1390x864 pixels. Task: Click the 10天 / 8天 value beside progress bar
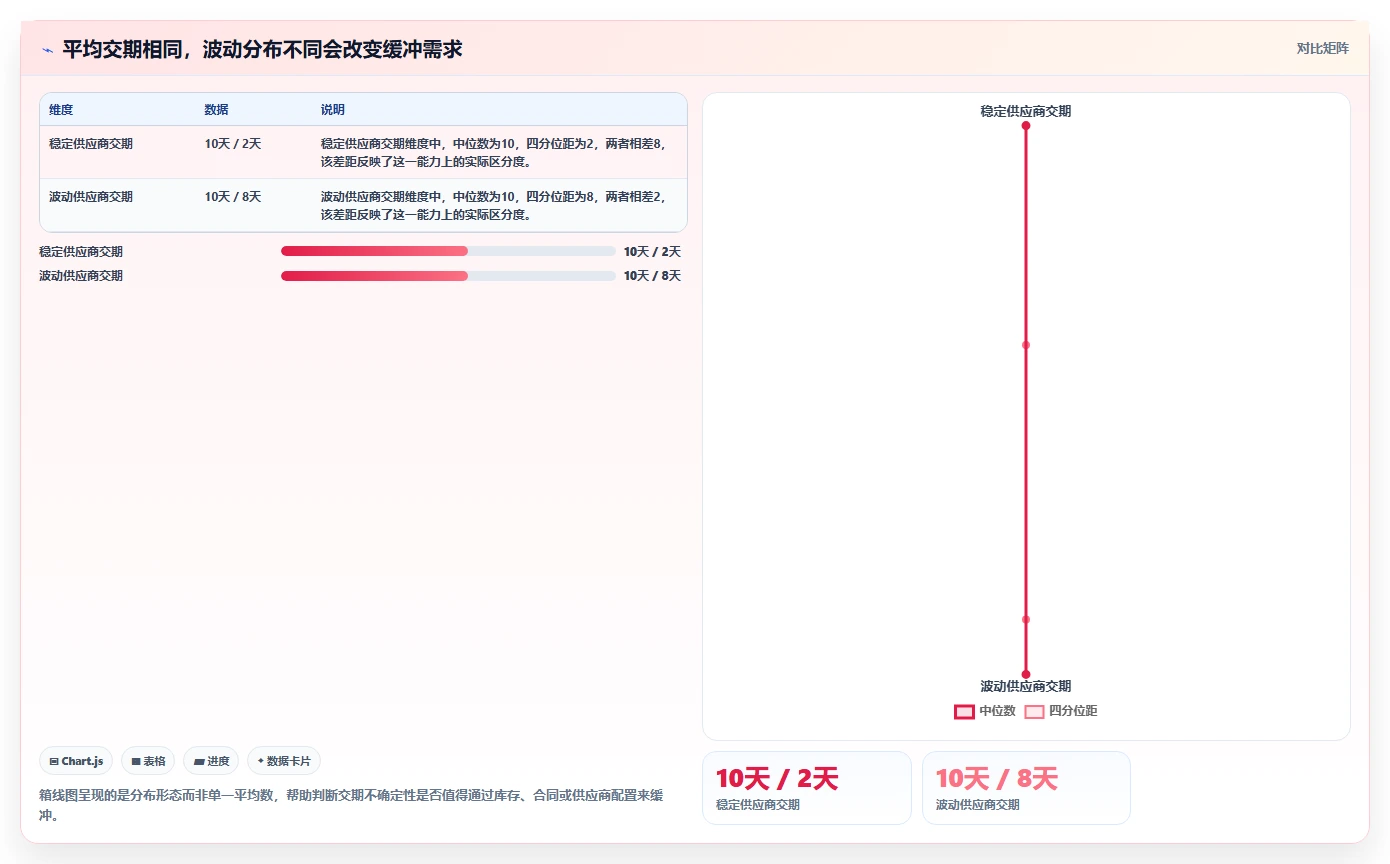pos(652,276)
